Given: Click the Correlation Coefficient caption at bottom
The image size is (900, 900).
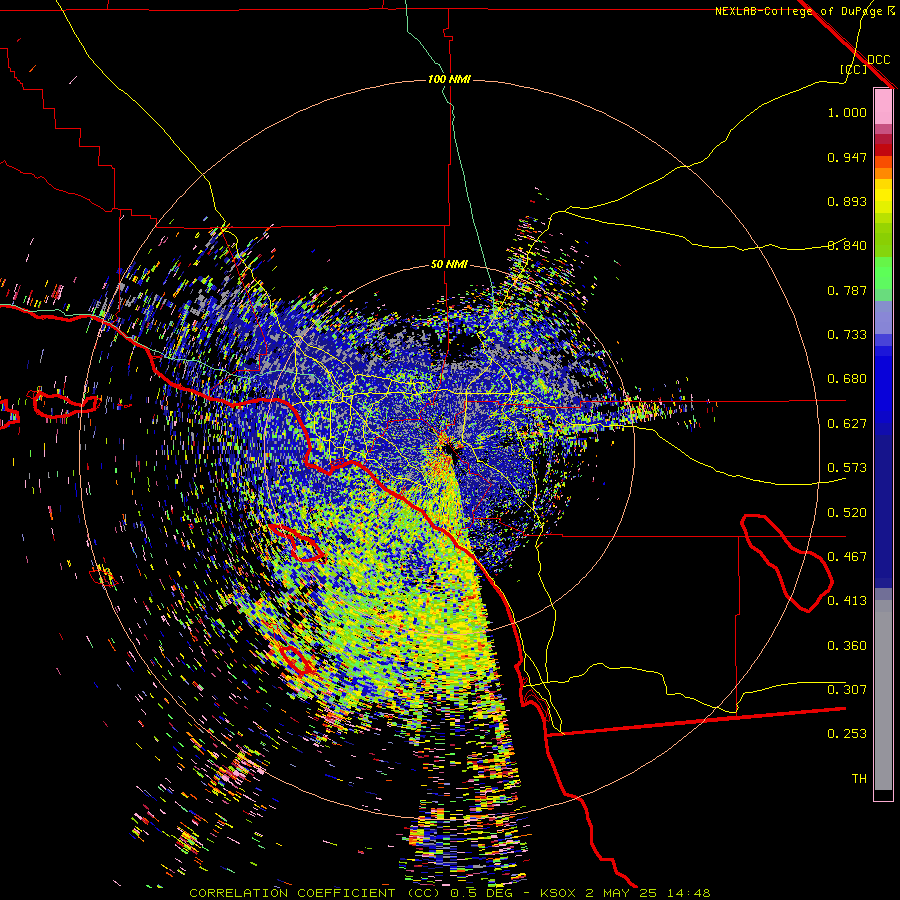Looking at the screenshot, I should pyautogui.click(x=449, y=893).
